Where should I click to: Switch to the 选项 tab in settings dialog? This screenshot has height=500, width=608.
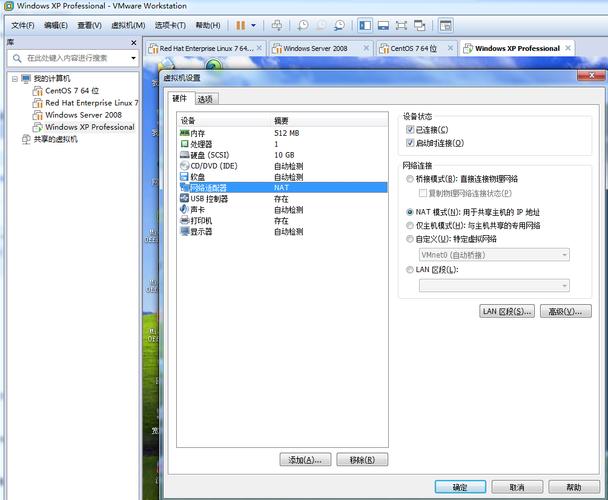pyautogui.click(x=205, y=99)
